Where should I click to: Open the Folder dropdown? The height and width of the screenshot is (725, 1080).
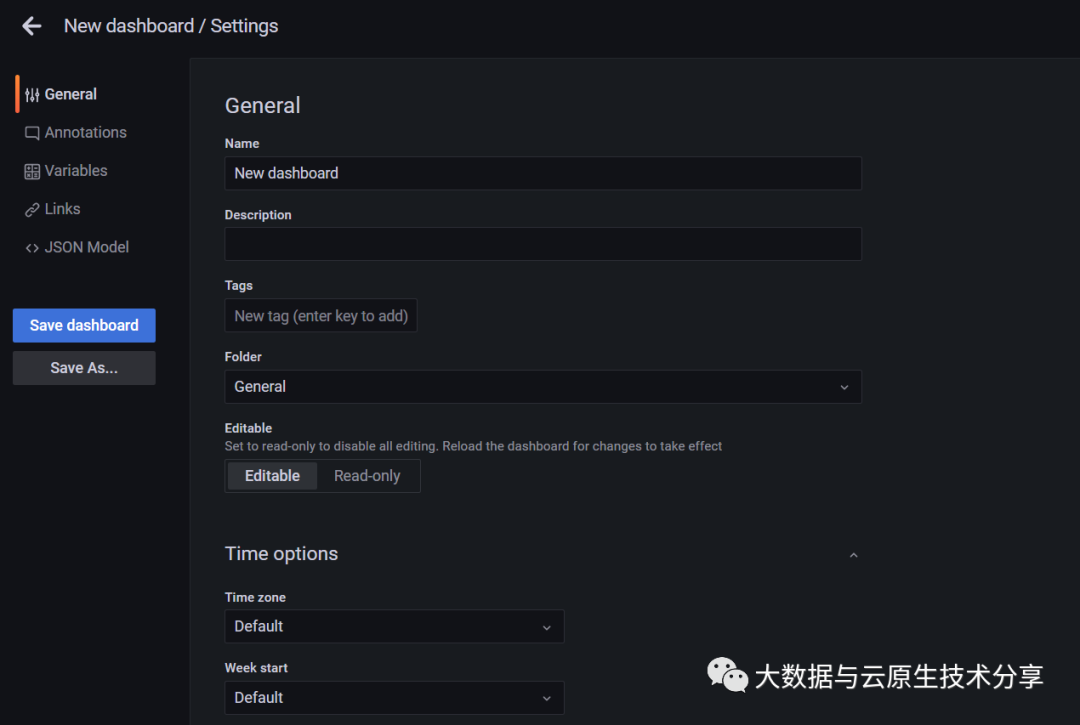pos(542,387)
